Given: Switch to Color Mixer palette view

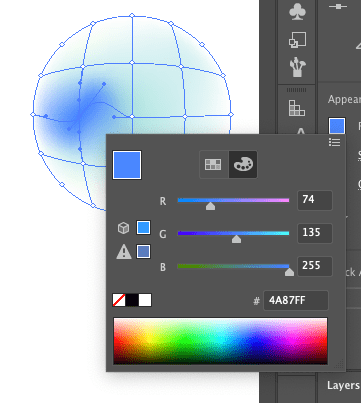Looking at the screenshot, I should (x=243, y=164).
